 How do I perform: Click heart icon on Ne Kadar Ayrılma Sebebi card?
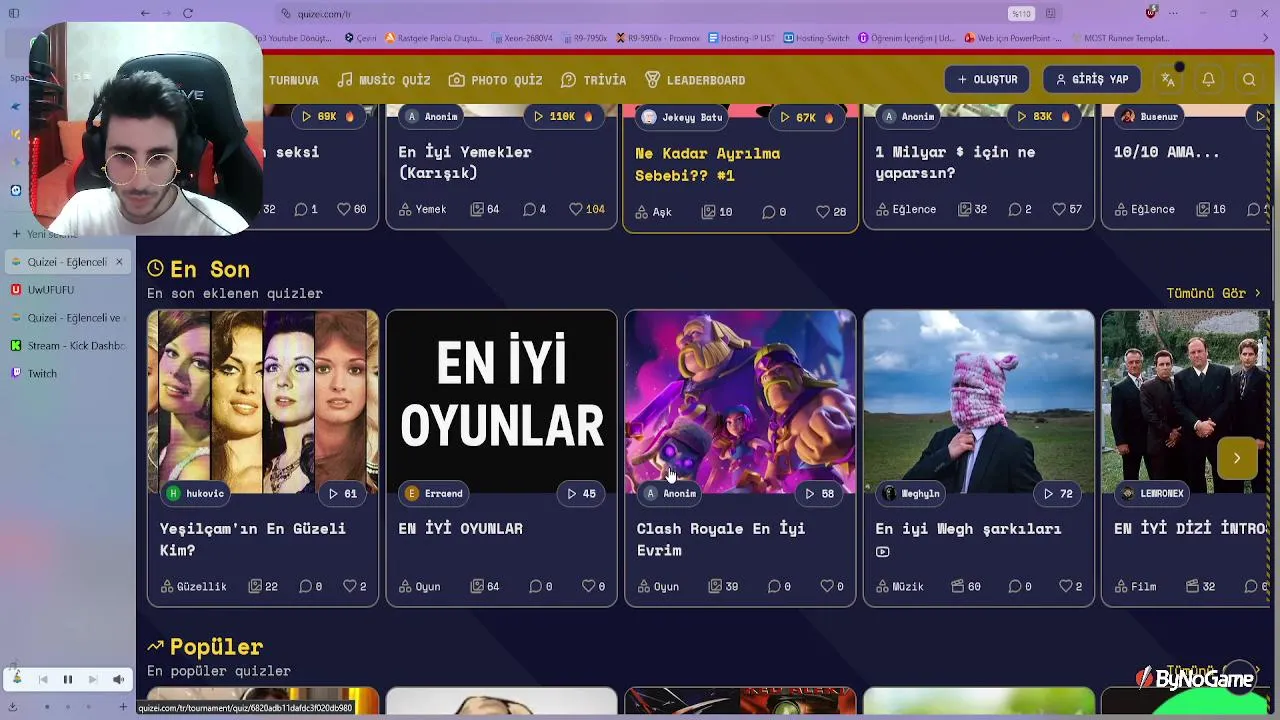click(x=823, y=212)
